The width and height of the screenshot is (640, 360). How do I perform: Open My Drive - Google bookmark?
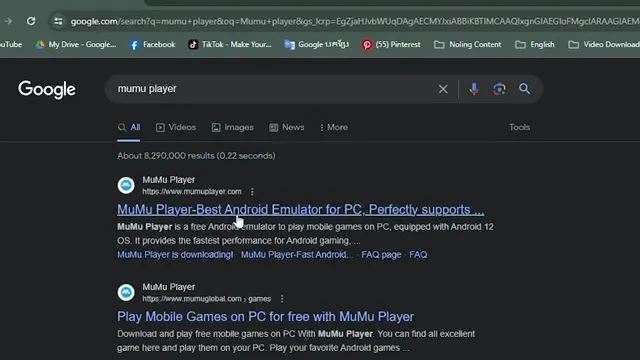(76, 44)
